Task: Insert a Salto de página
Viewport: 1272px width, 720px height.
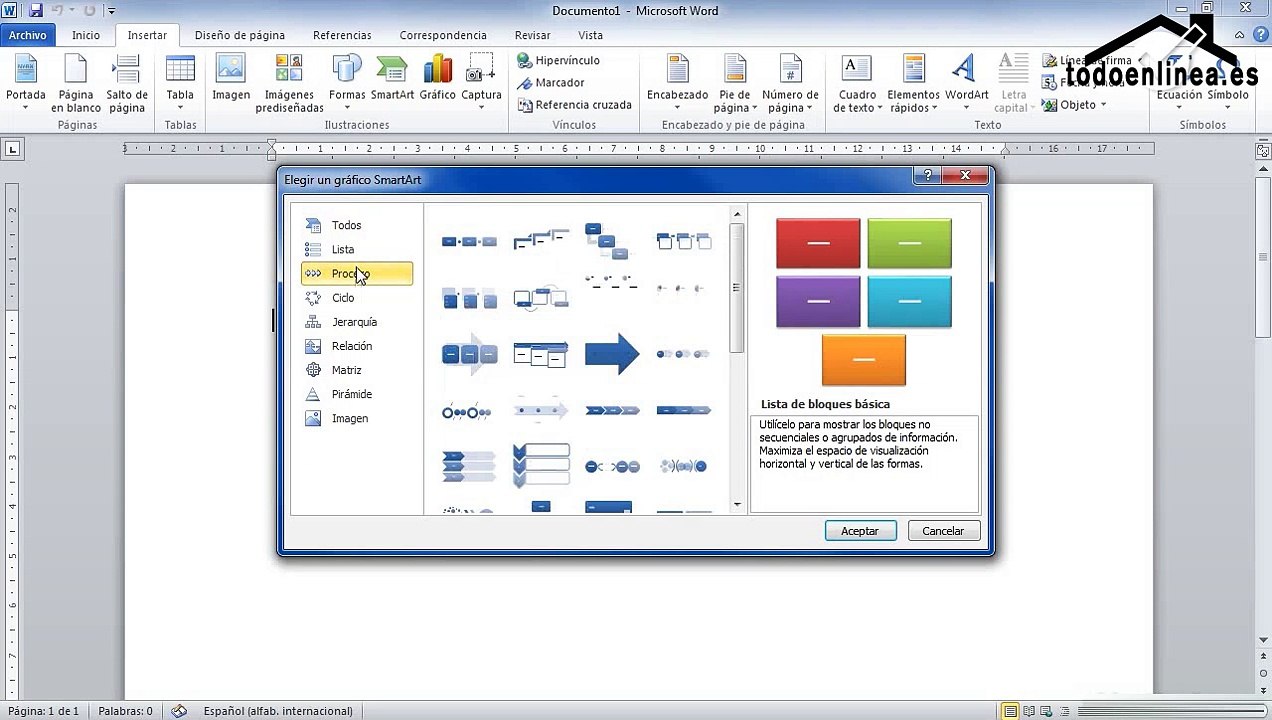Action: tap(127, 84)
